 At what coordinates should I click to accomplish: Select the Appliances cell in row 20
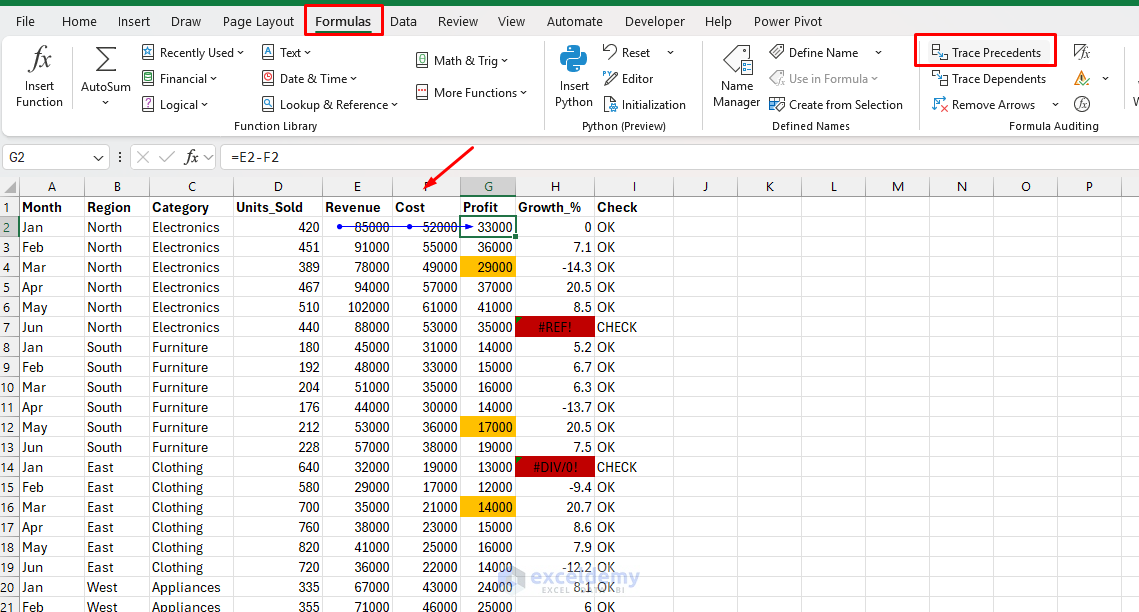pos(192,587)
